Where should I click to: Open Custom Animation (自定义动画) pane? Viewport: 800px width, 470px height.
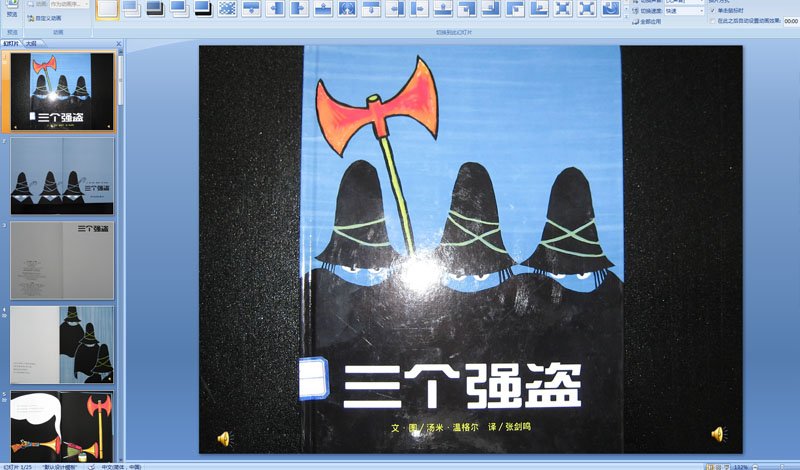coord(44,18)
